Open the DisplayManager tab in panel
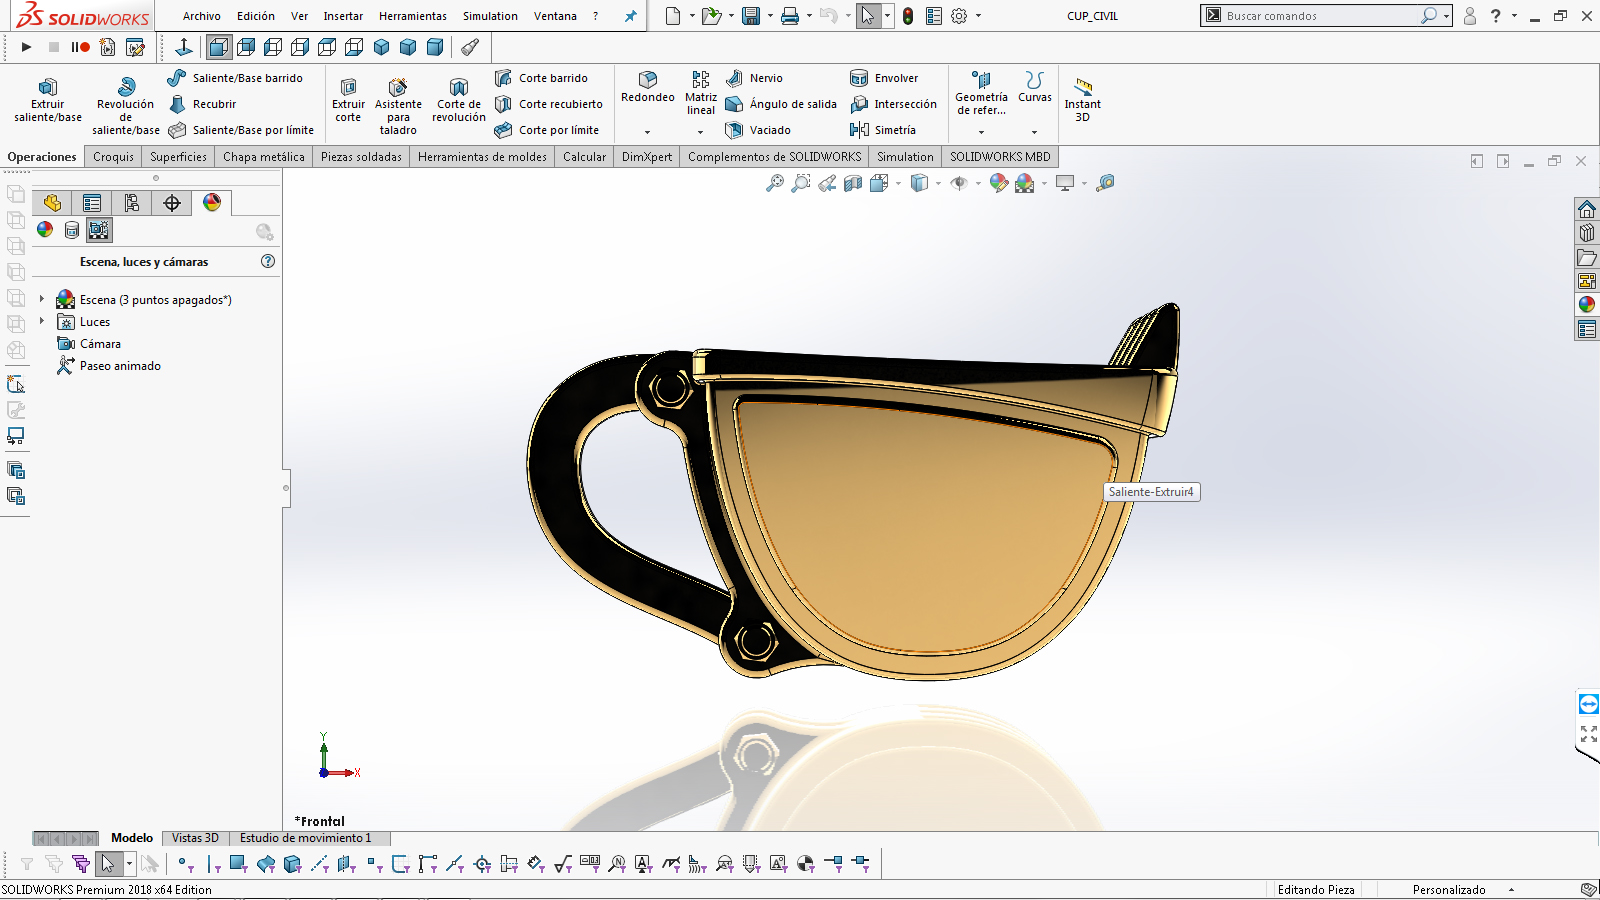The width and height of the screenshot is (1600, 900). 212,203
